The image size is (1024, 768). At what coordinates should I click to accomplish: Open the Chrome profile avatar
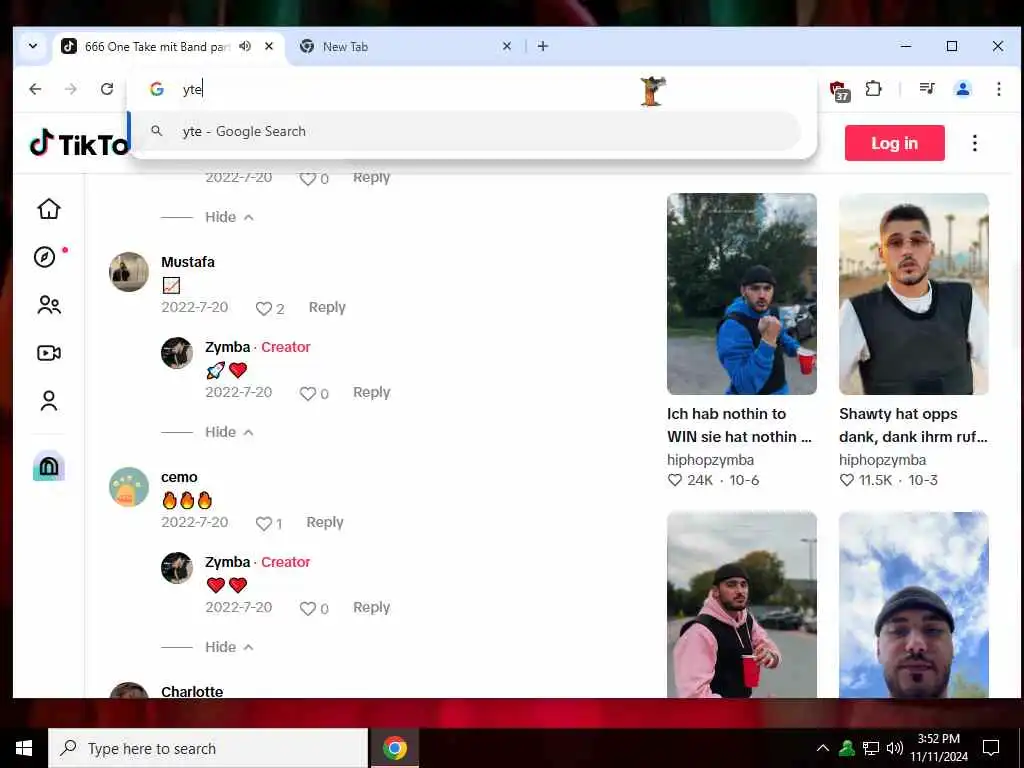tap(963, 89)
